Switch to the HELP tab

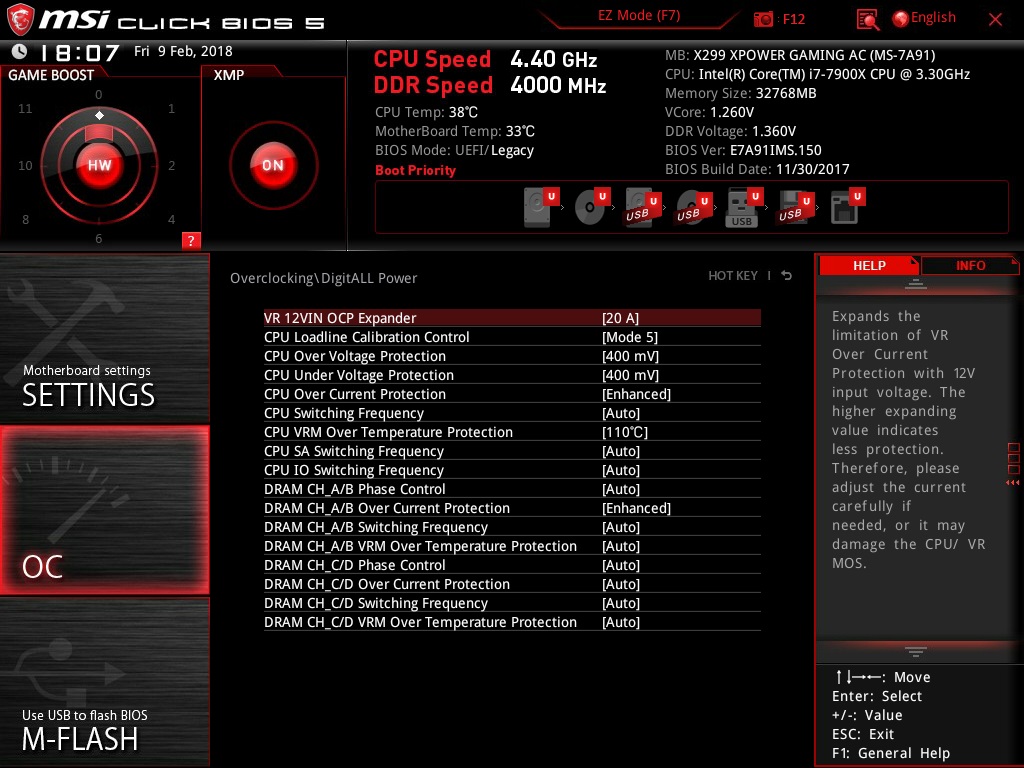(869, 265)
